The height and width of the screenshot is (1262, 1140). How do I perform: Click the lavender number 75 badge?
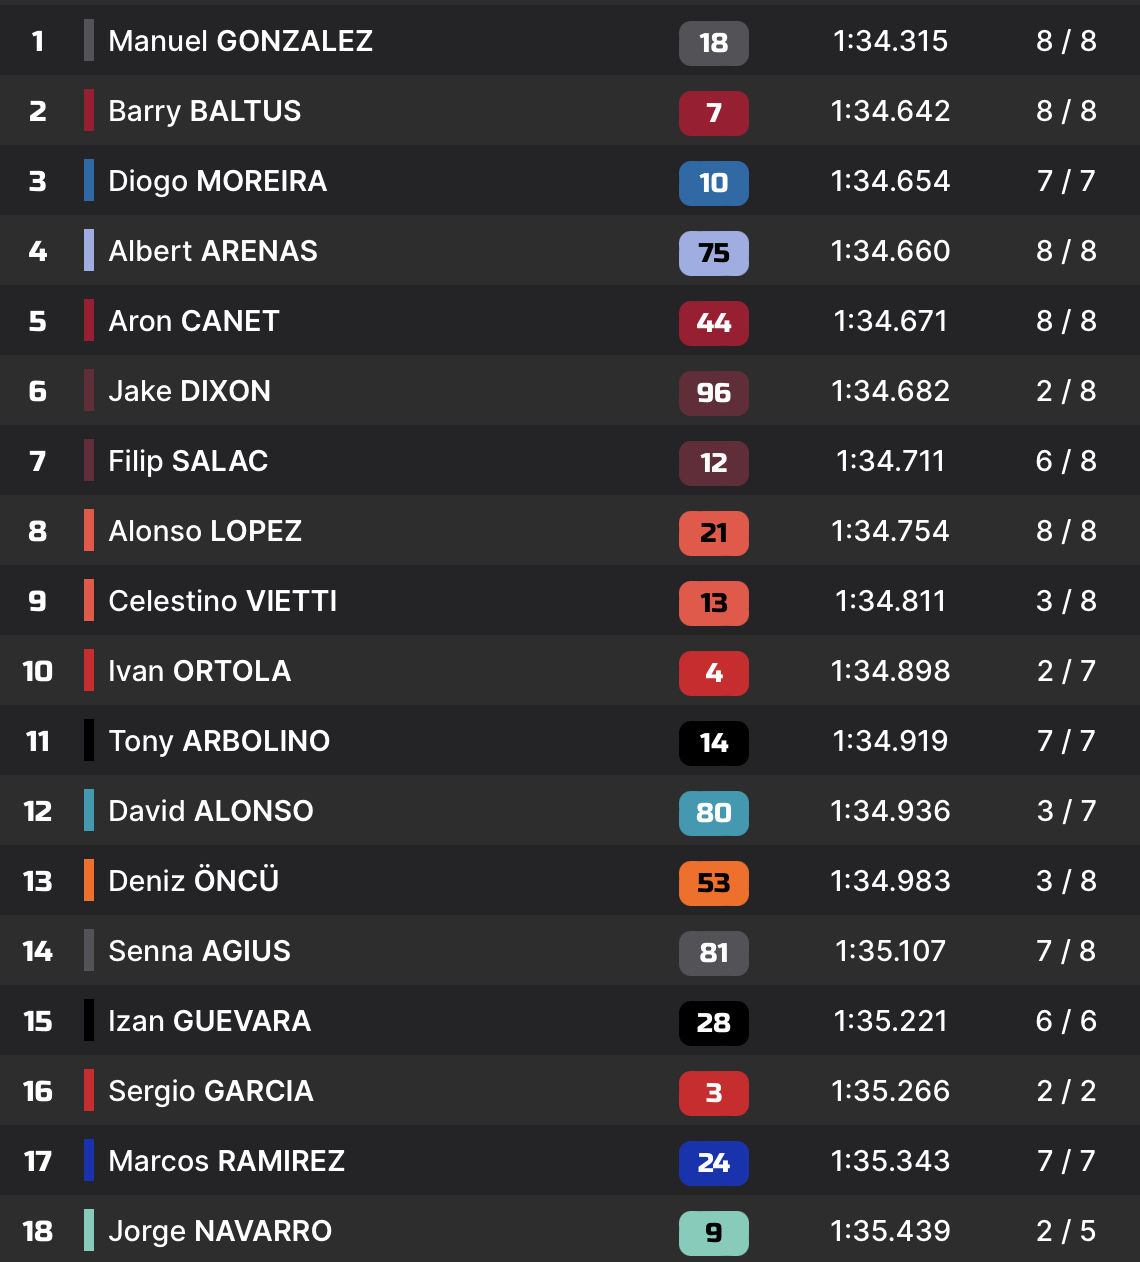point(713,253)
